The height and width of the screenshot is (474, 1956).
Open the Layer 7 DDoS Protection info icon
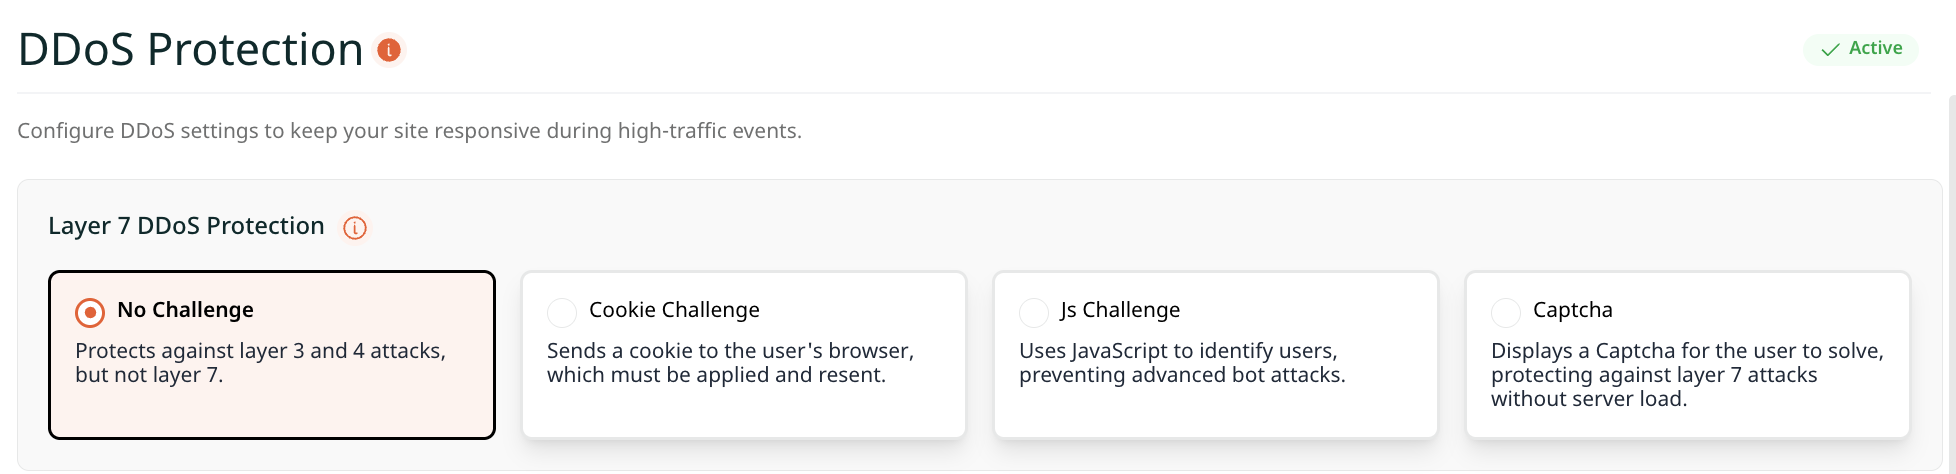coord(355,228)
